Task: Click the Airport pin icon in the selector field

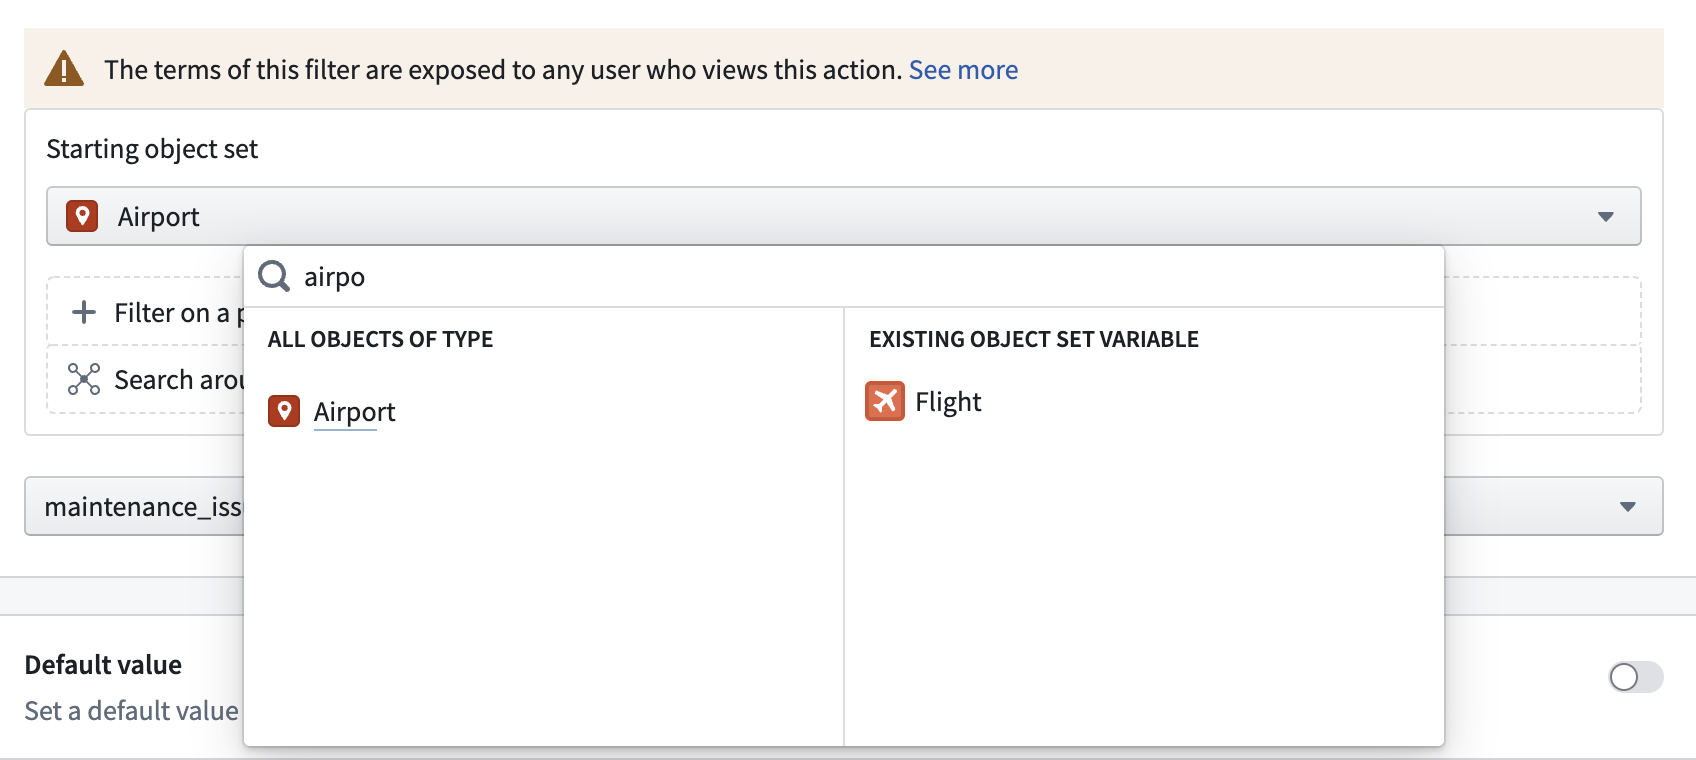Action: [82, 216]
